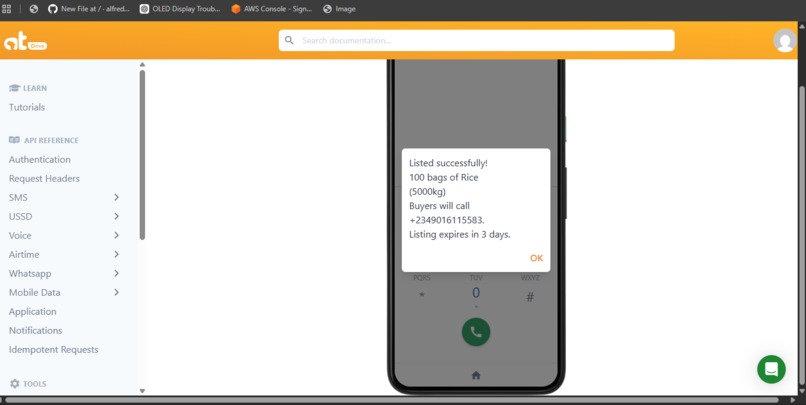Click the sidebar scroll down arrow

142,391
